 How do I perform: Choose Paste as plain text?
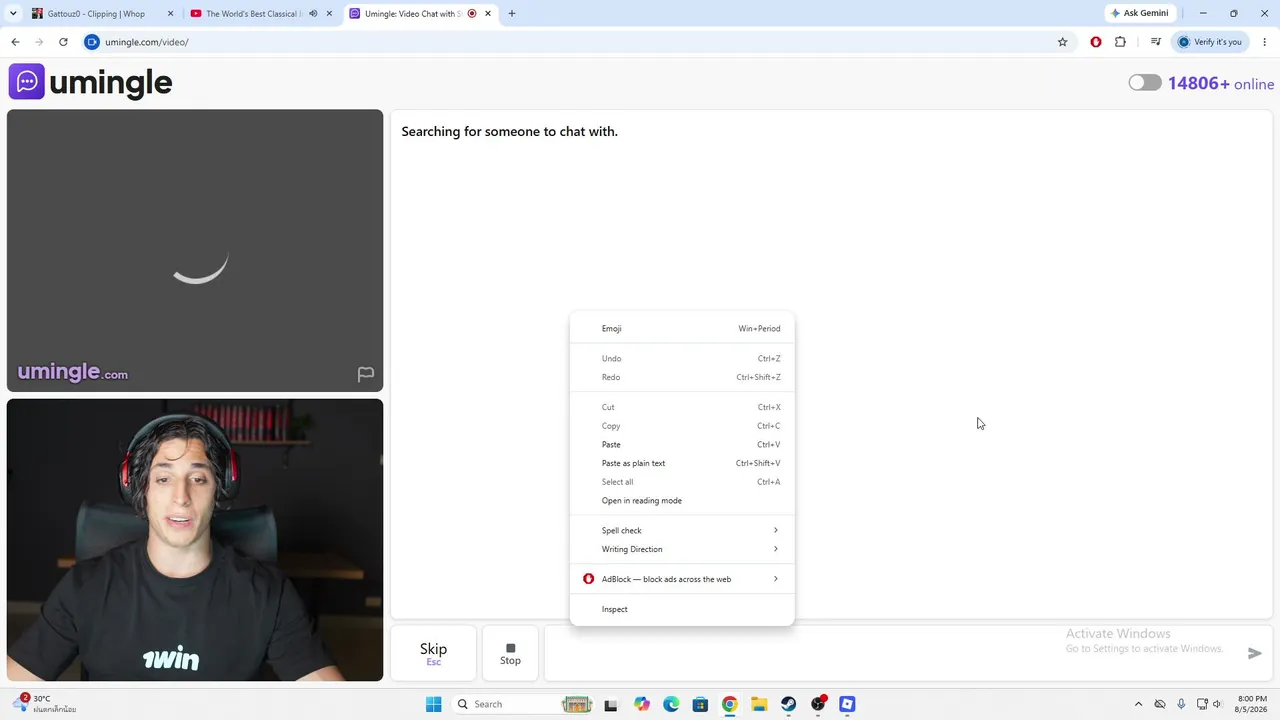(x=682, y=463)
